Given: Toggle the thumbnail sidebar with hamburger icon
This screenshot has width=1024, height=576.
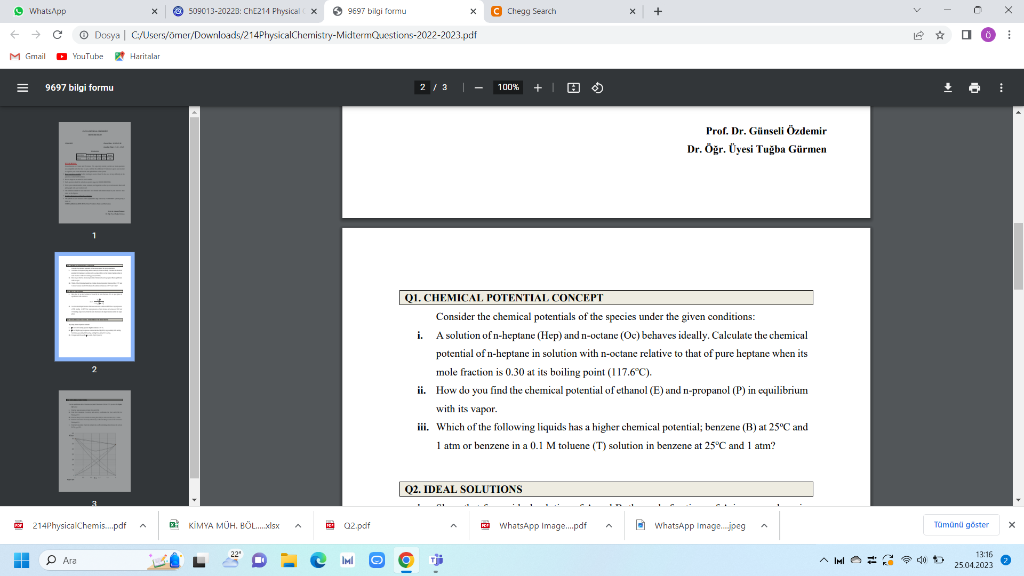Looking at the screenshot, I should click(x=22, y=87).
